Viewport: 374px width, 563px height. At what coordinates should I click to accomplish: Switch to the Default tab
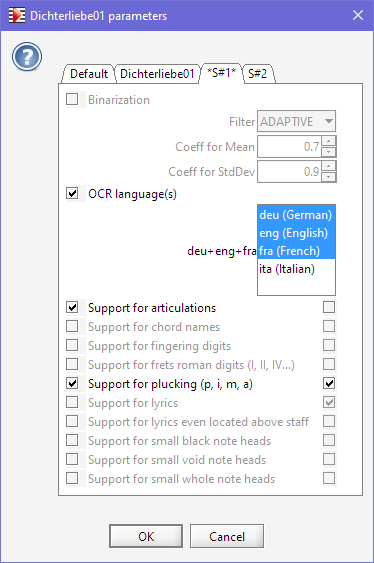pyautogui.click(x=89, y=74)
